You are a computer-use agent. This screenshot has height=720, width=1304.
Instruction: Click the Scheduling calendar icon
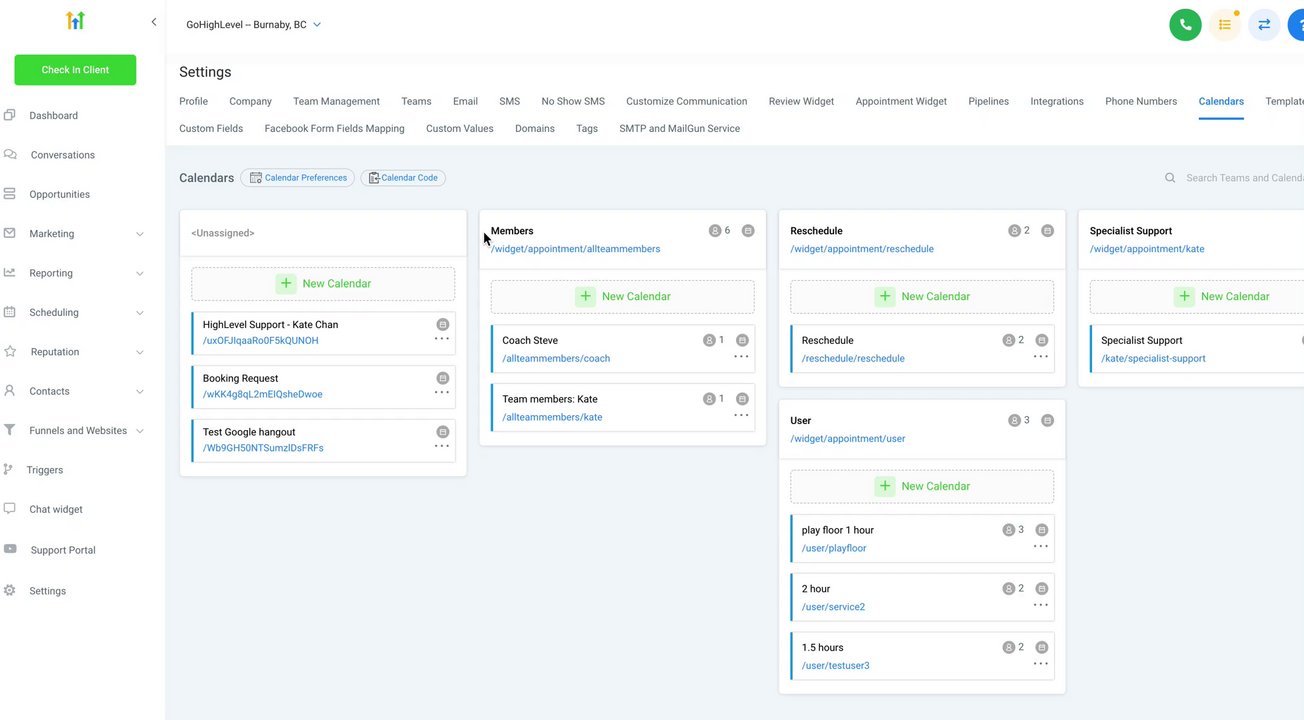[10, 312]
